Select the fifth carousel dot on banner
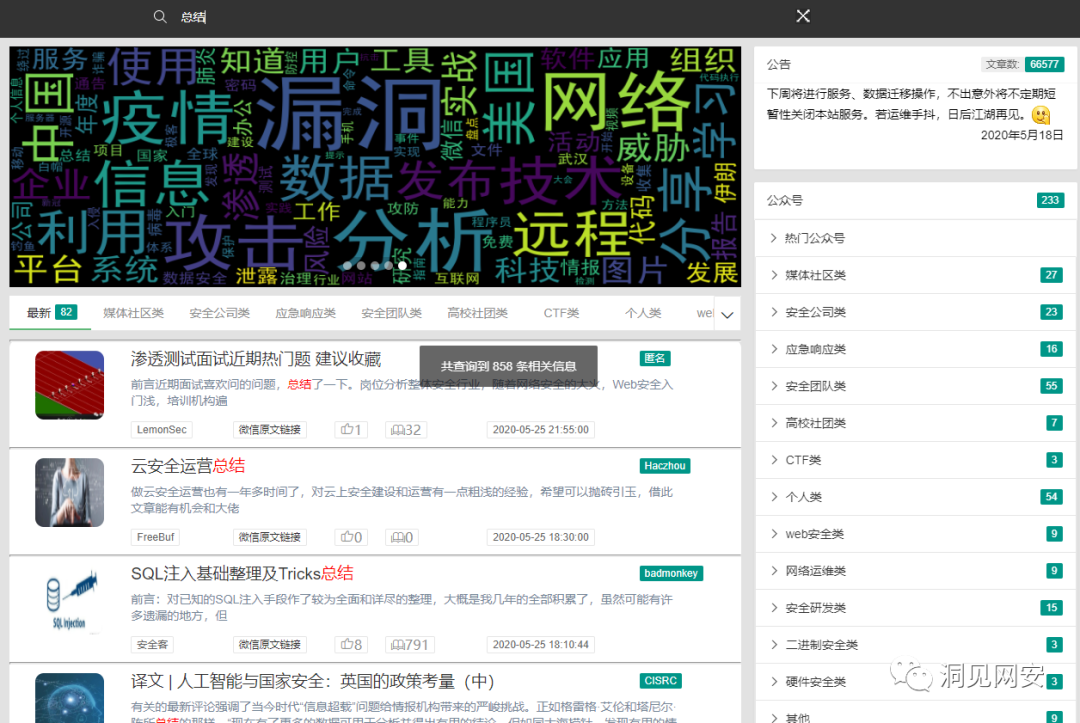This screenshot has height=723, width=1080. click(x=402, y=265)
